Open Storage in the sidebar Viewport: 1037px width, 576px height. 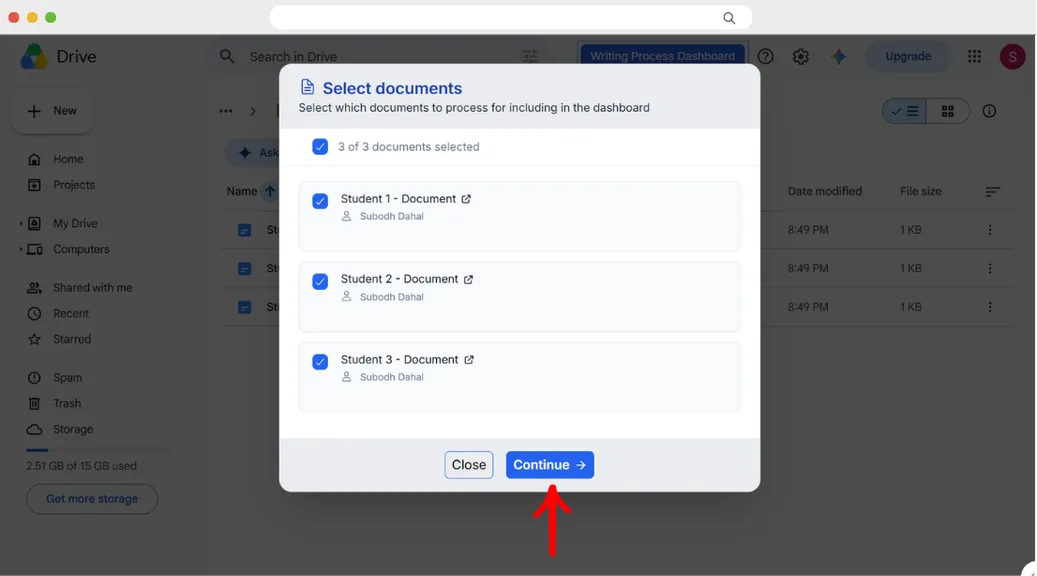coord(73,429)
